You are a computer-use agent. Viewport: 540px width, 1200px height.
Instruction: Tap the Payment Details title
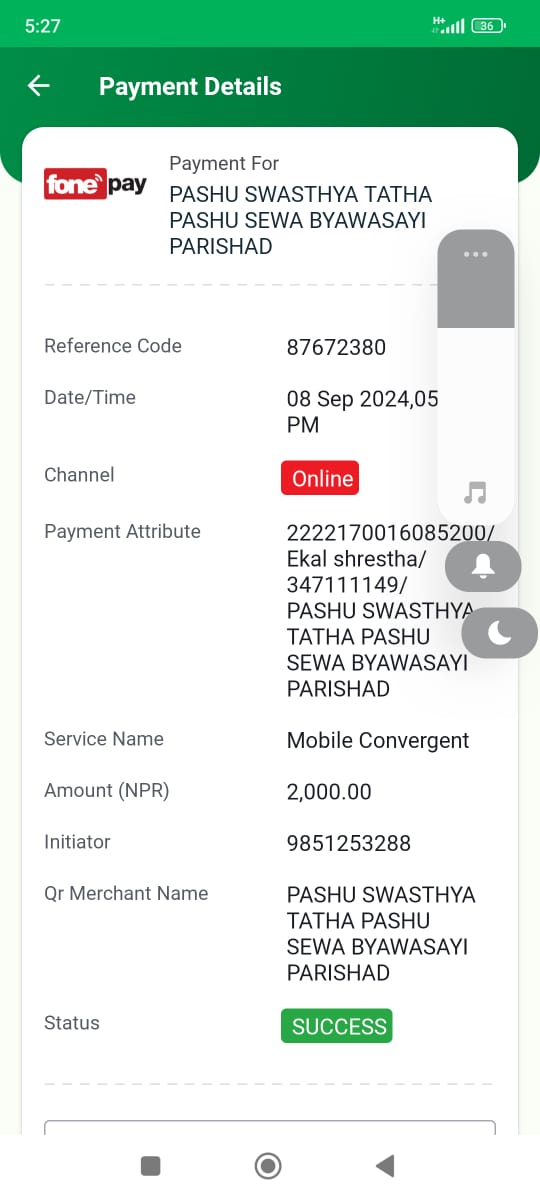(x=190, y=87)
